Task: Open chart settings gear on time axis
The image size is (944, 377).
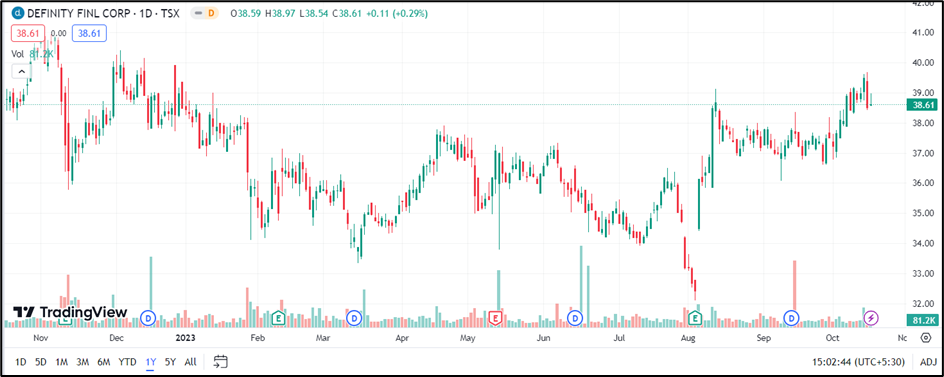Action: [x=926, y=338]
